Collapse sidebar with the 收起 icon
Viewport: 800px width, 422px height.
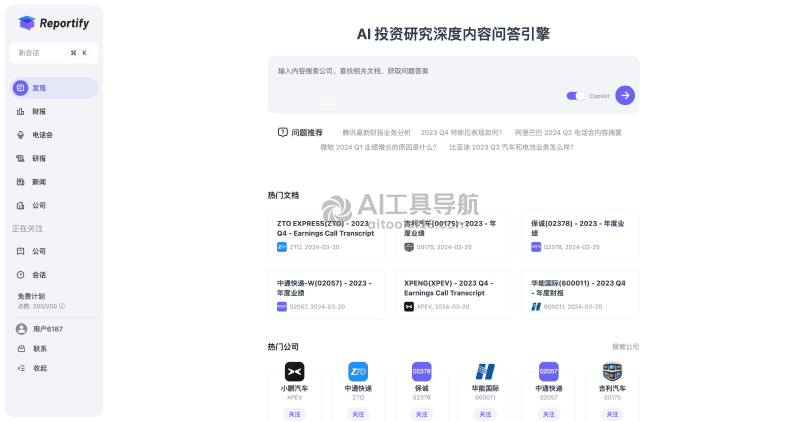coord(21,368)
